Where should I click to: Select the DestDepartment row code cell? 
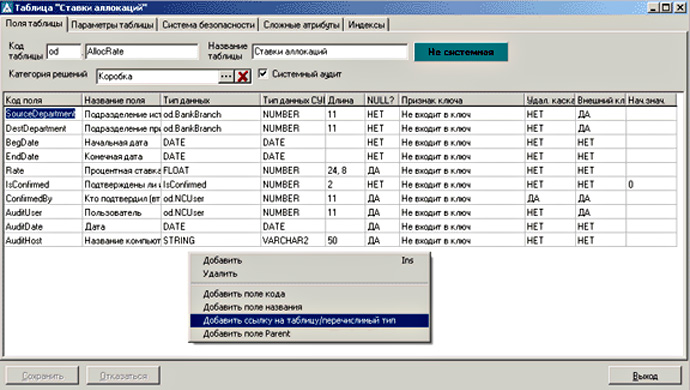click(43, 128)
